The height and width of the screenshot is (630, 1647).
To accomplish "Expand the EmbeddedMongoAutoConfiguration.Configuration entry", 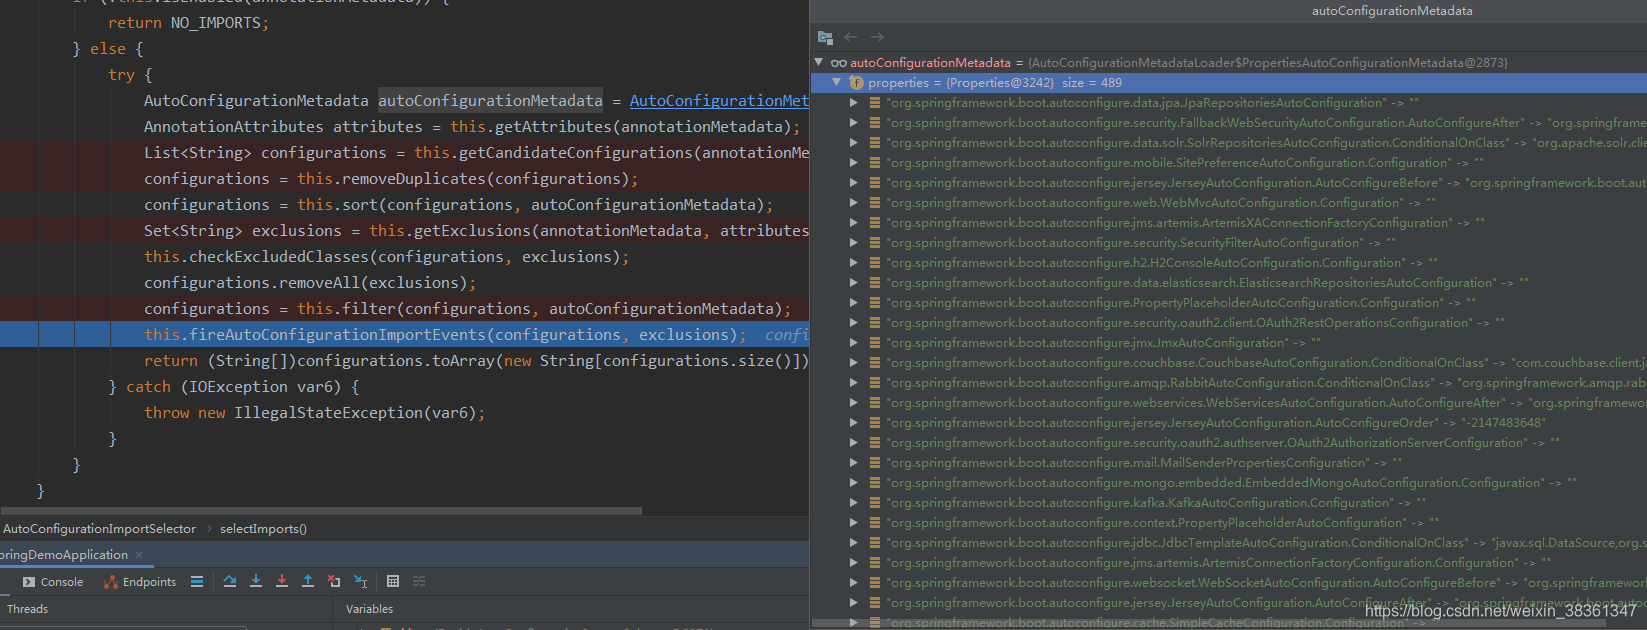I will coord(854,483).
